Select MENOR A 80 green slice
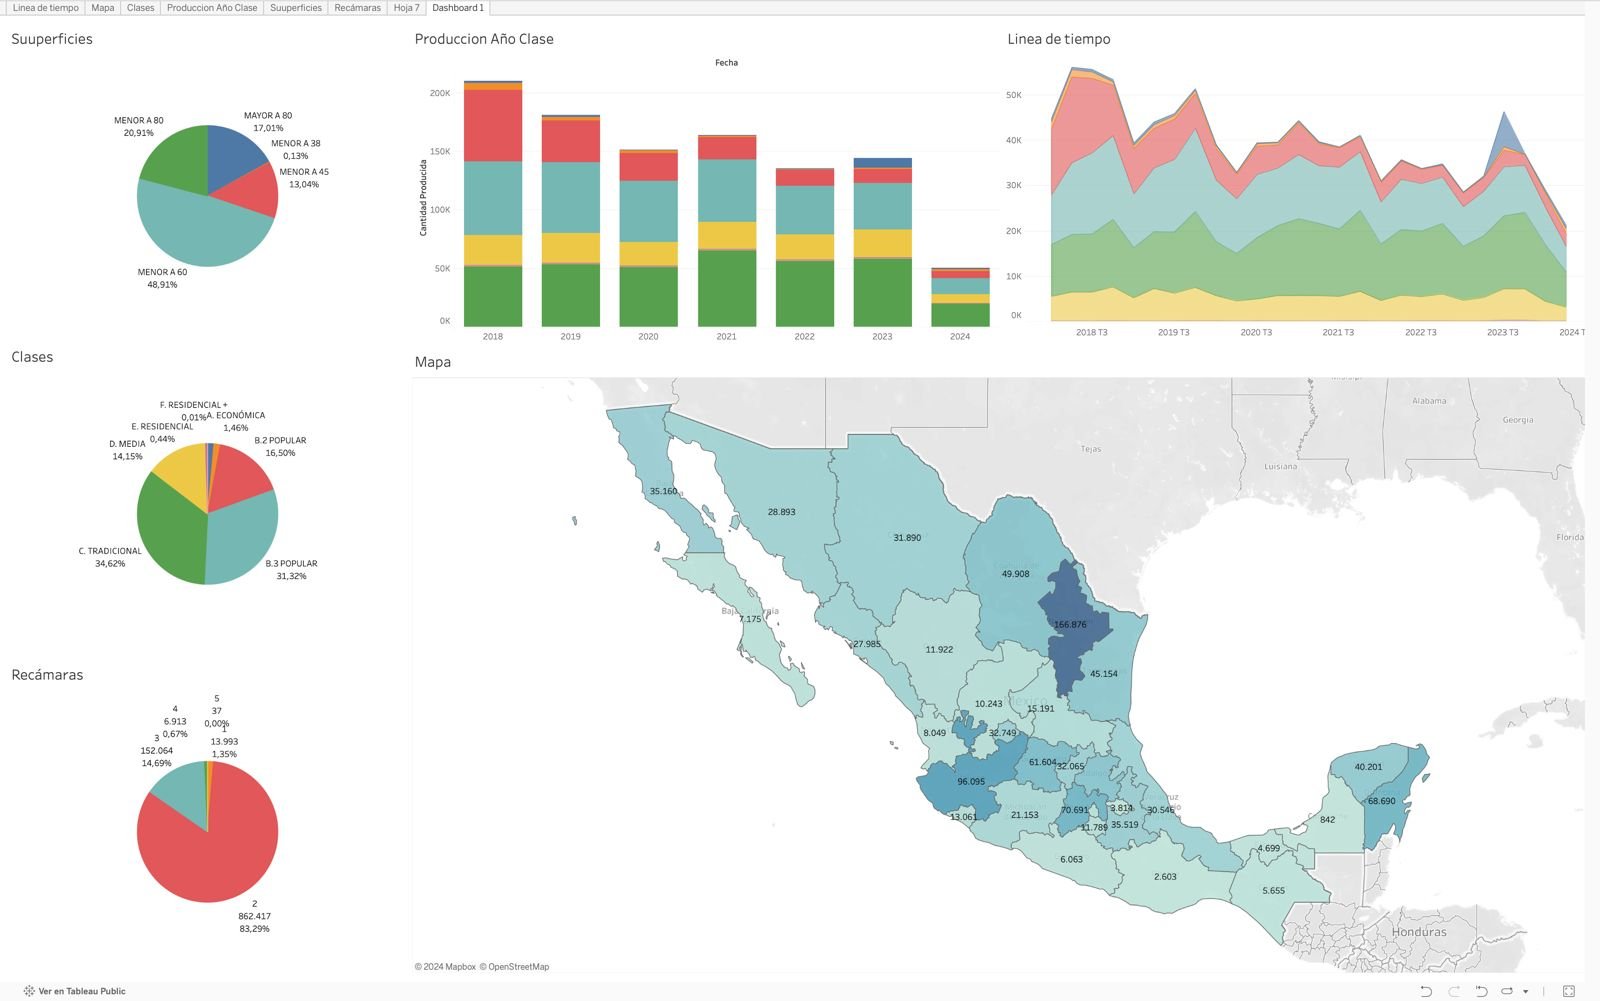This screenshot has height=1001, width=1600. pyautogui.click(x=180, y=158)
